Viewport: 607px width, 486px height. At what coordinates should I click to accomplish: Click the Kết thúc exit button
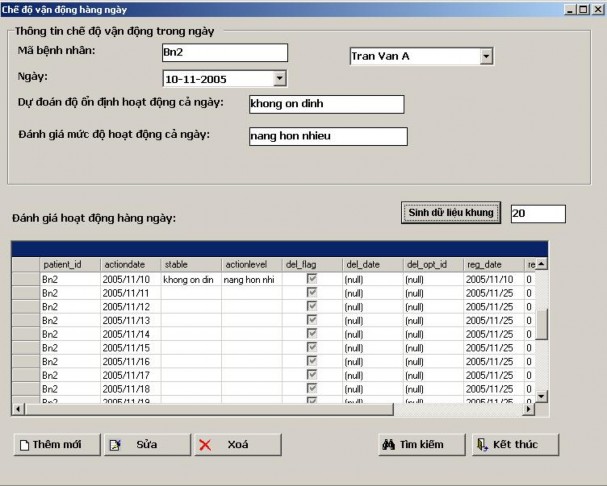coord(515,444)
